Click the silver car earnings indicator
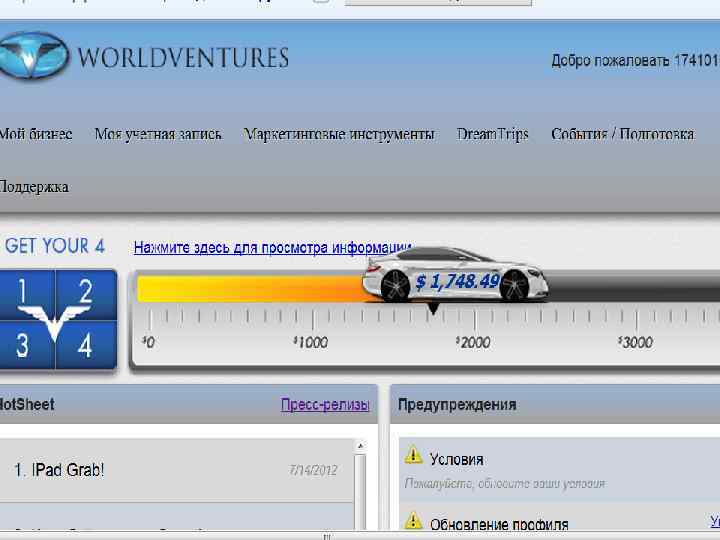Image resolution: width=720 pixels, height=540 pixels. pyautogui.click(x=455, y=275)
